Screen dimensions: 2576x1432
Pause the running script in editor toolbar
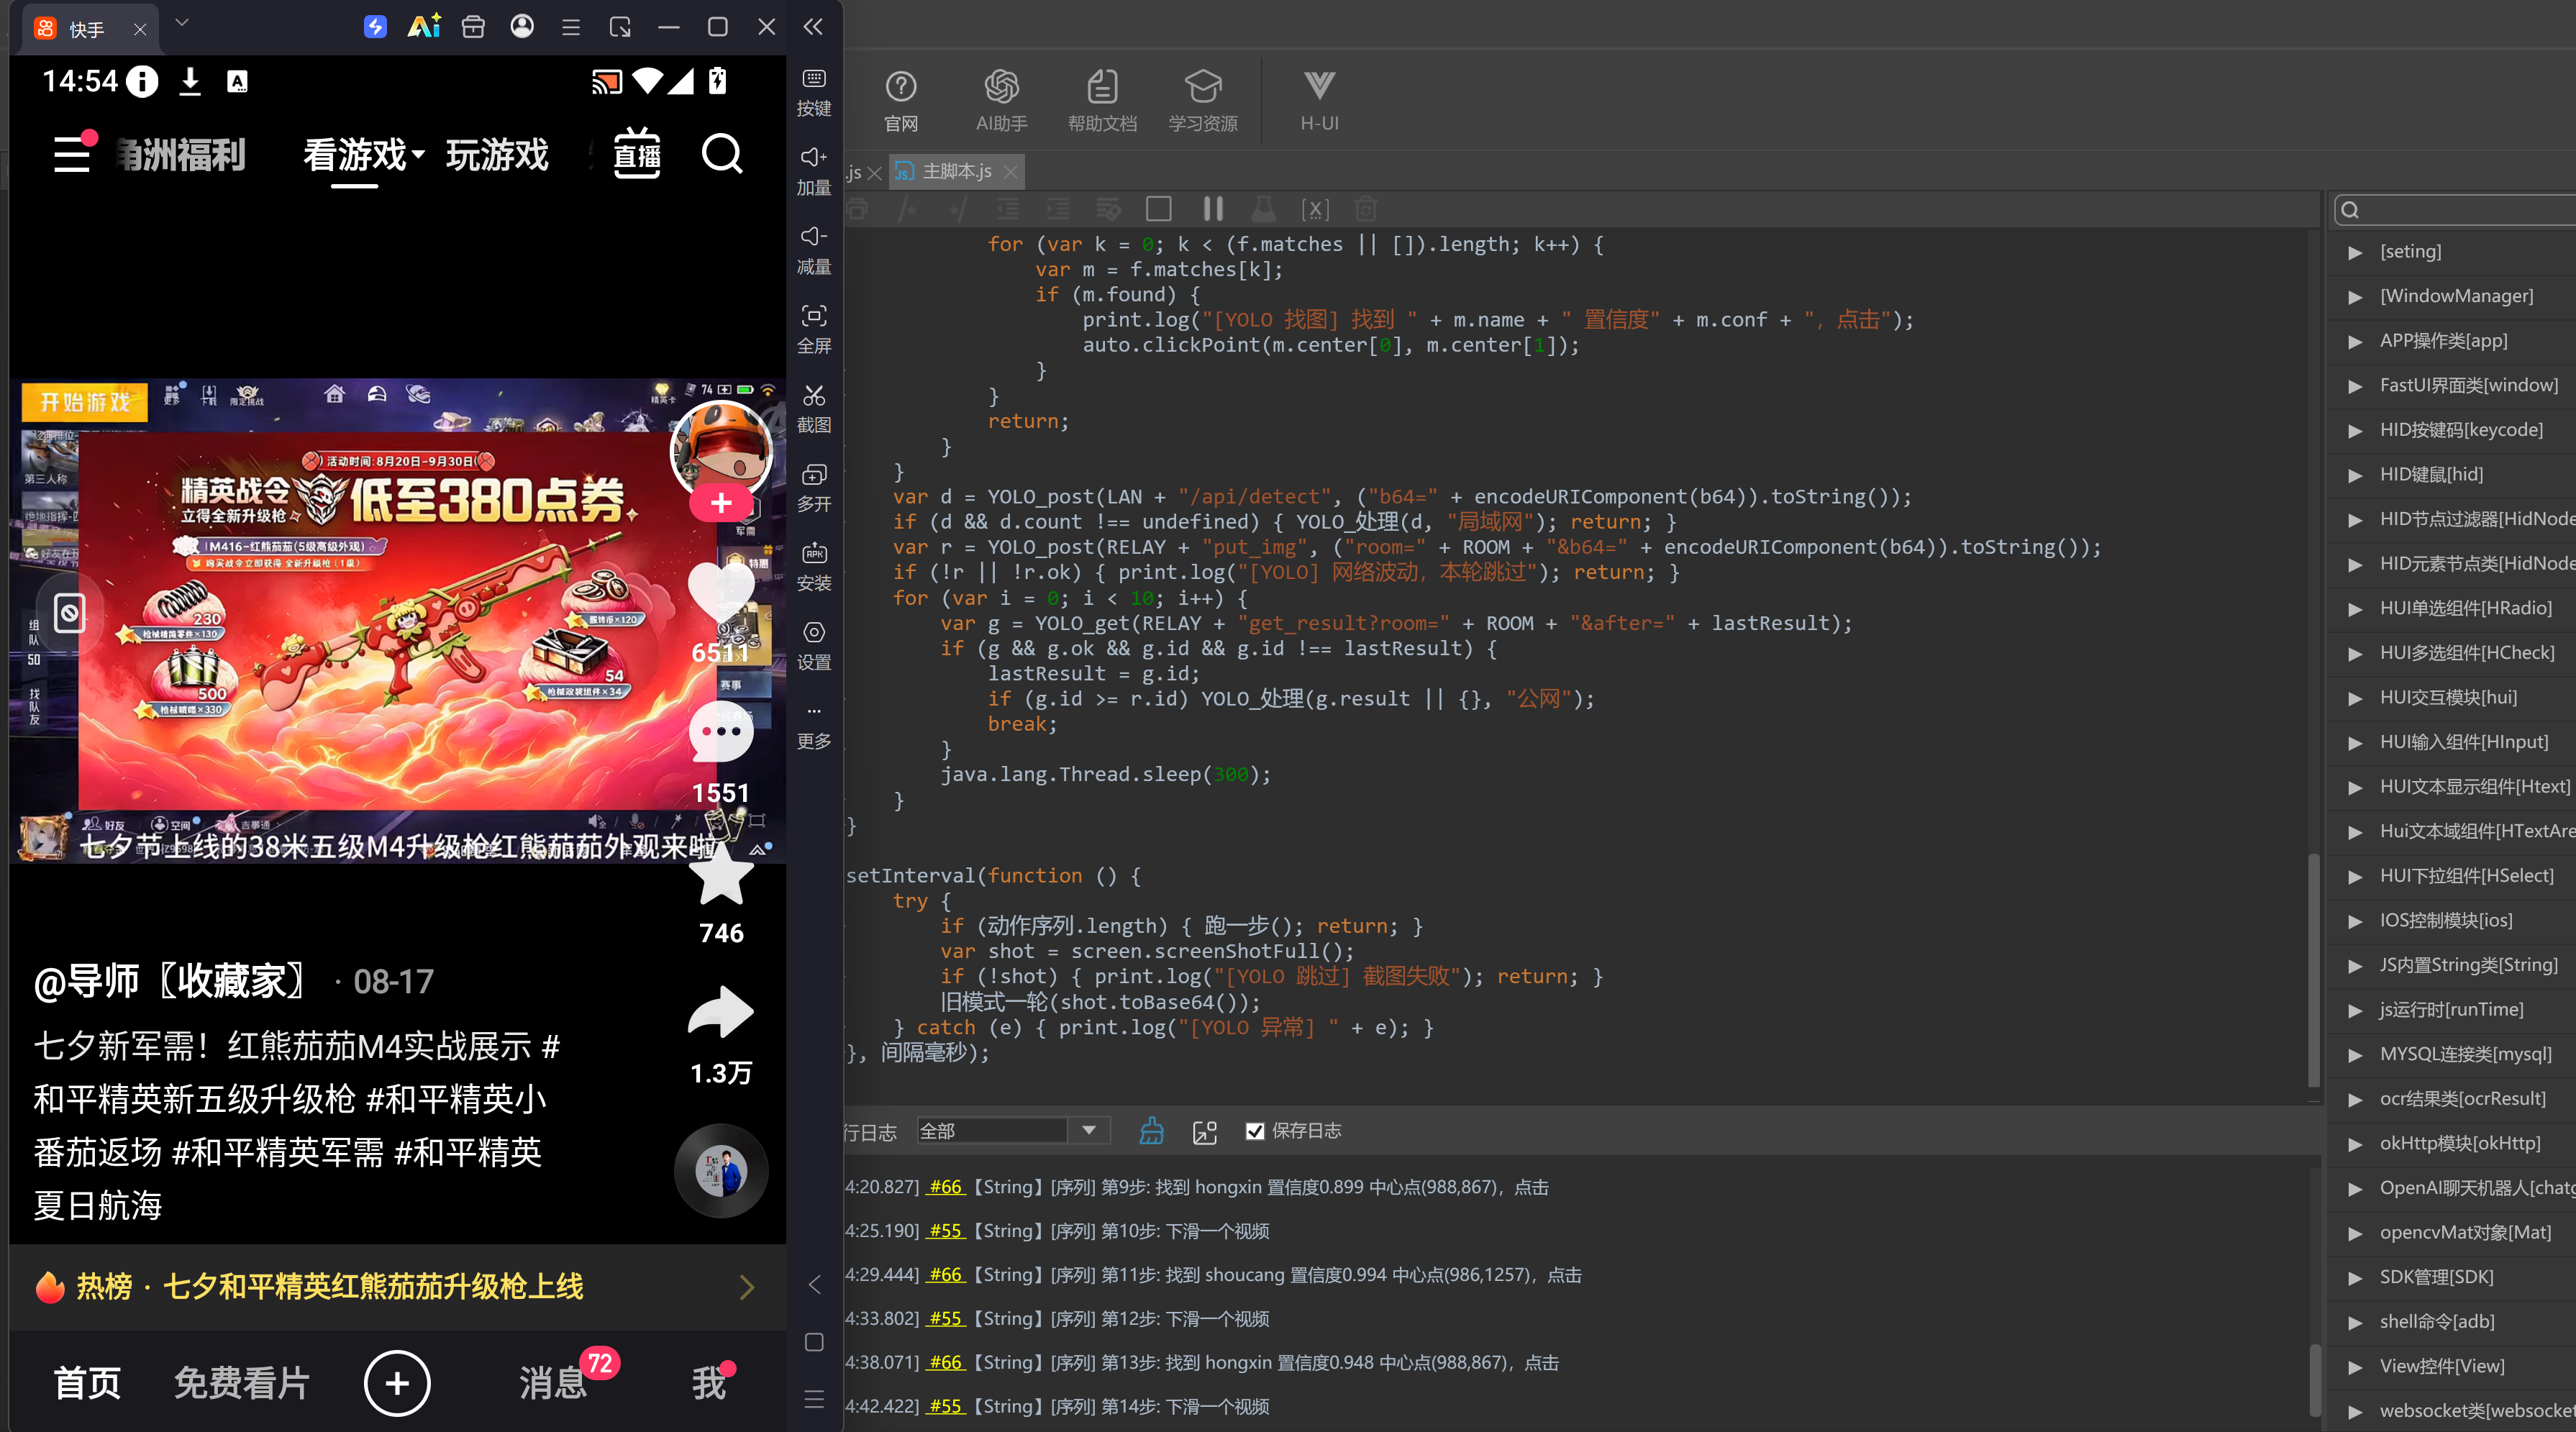point(1213,208)
